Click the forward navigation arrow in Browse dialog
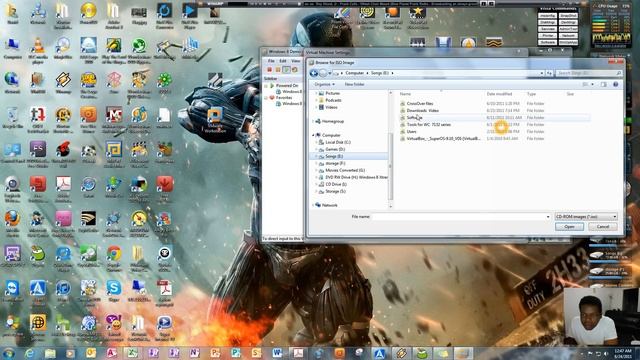 click(323, 73)
